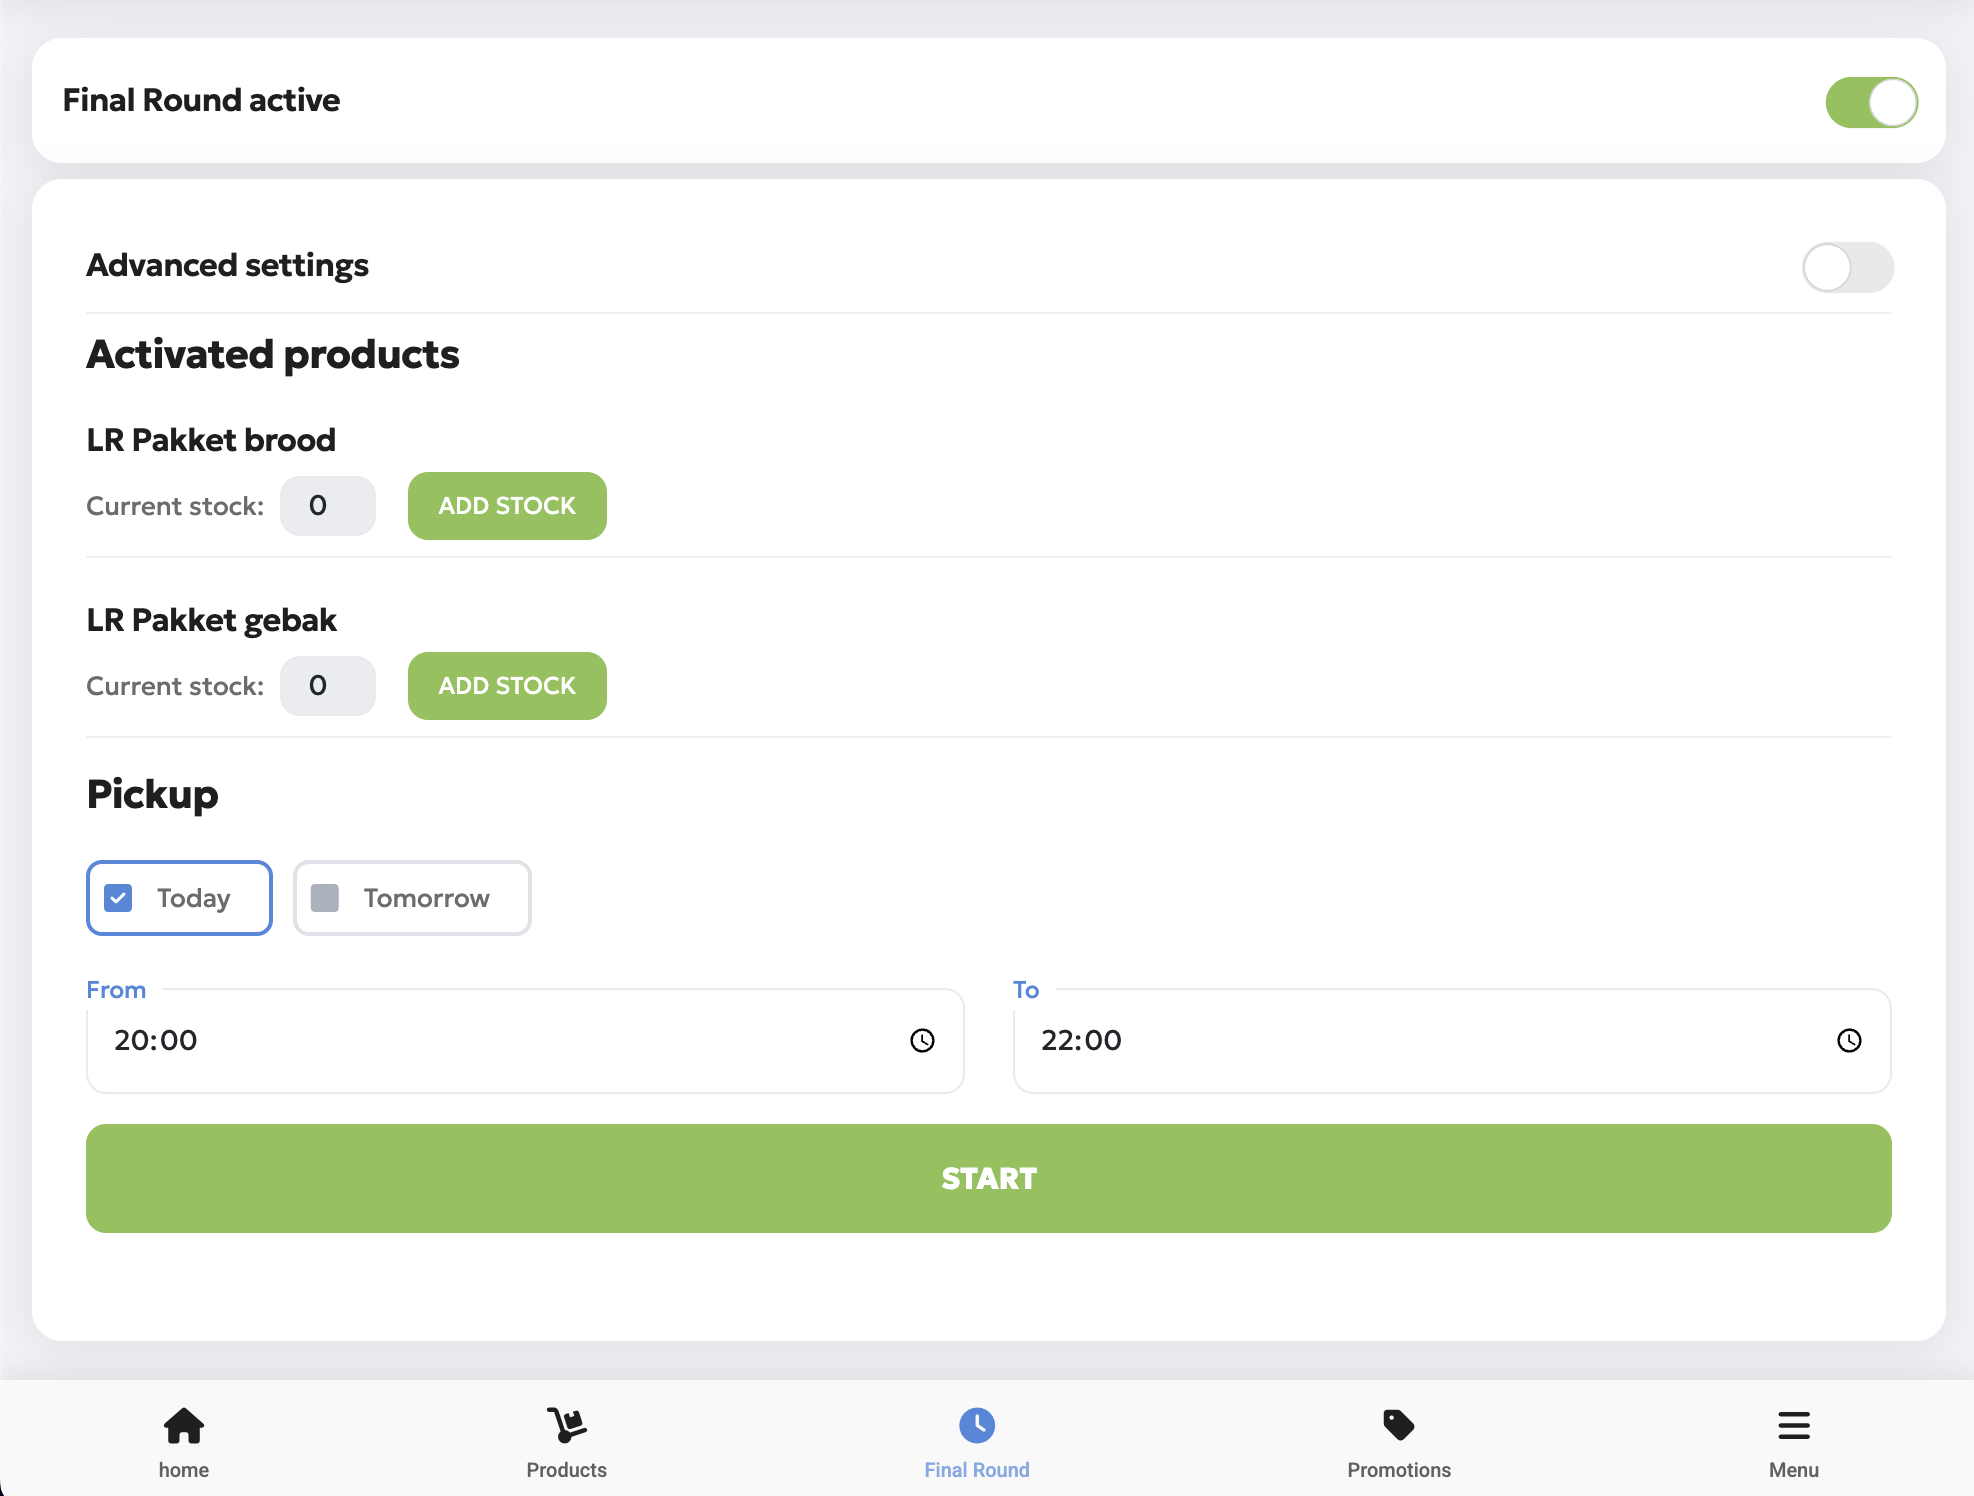Switch to the Products tab label
This screenshot has height=1496, width=1974.
tap(566, 1470)
